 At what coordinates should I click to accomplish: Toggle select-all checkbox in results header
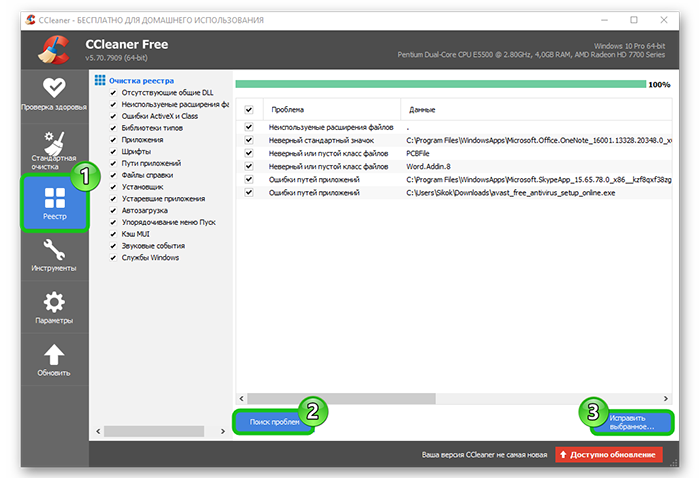coord(249,110)
